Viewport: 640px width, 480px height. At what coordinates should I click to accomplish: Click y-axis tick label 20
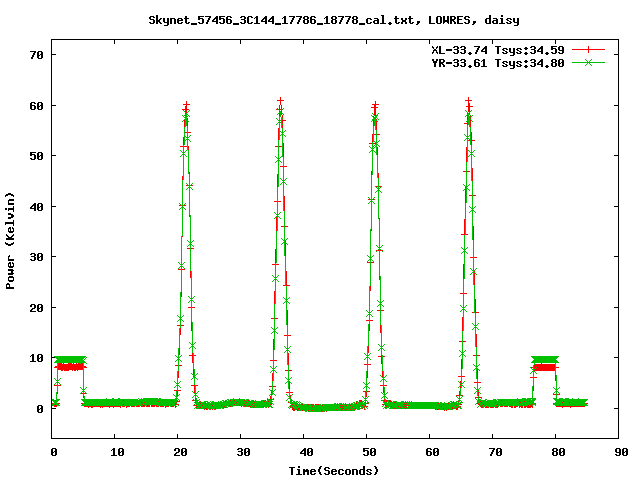[36, 308]
